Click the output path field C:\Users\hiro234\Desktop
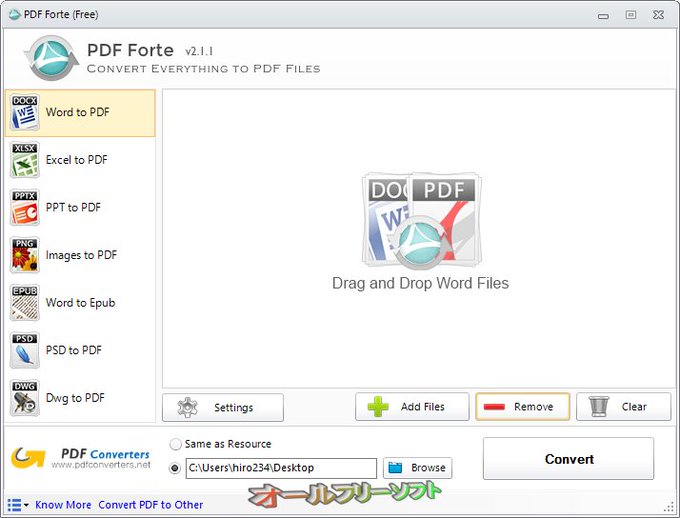The image size is (680, 518). pyautogui.click(x=281, y=468)
